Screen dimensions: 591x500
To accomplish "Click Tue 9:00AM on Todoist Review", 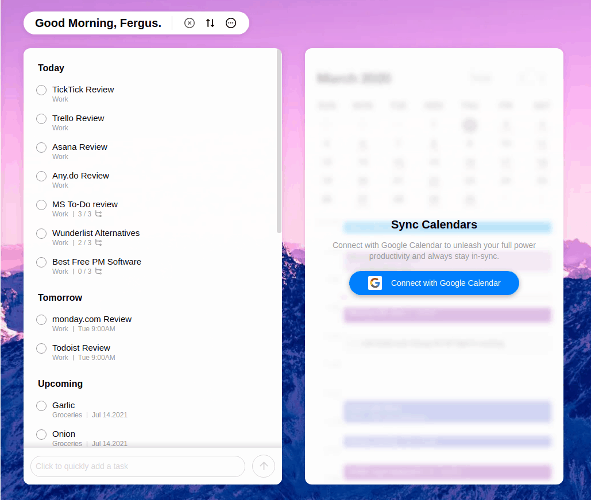I will (96, 358).
